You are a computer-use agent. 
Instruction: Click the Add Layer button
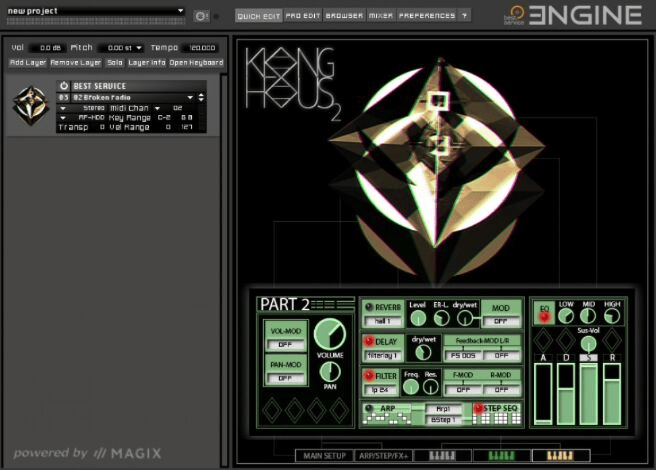coord(28,62)
